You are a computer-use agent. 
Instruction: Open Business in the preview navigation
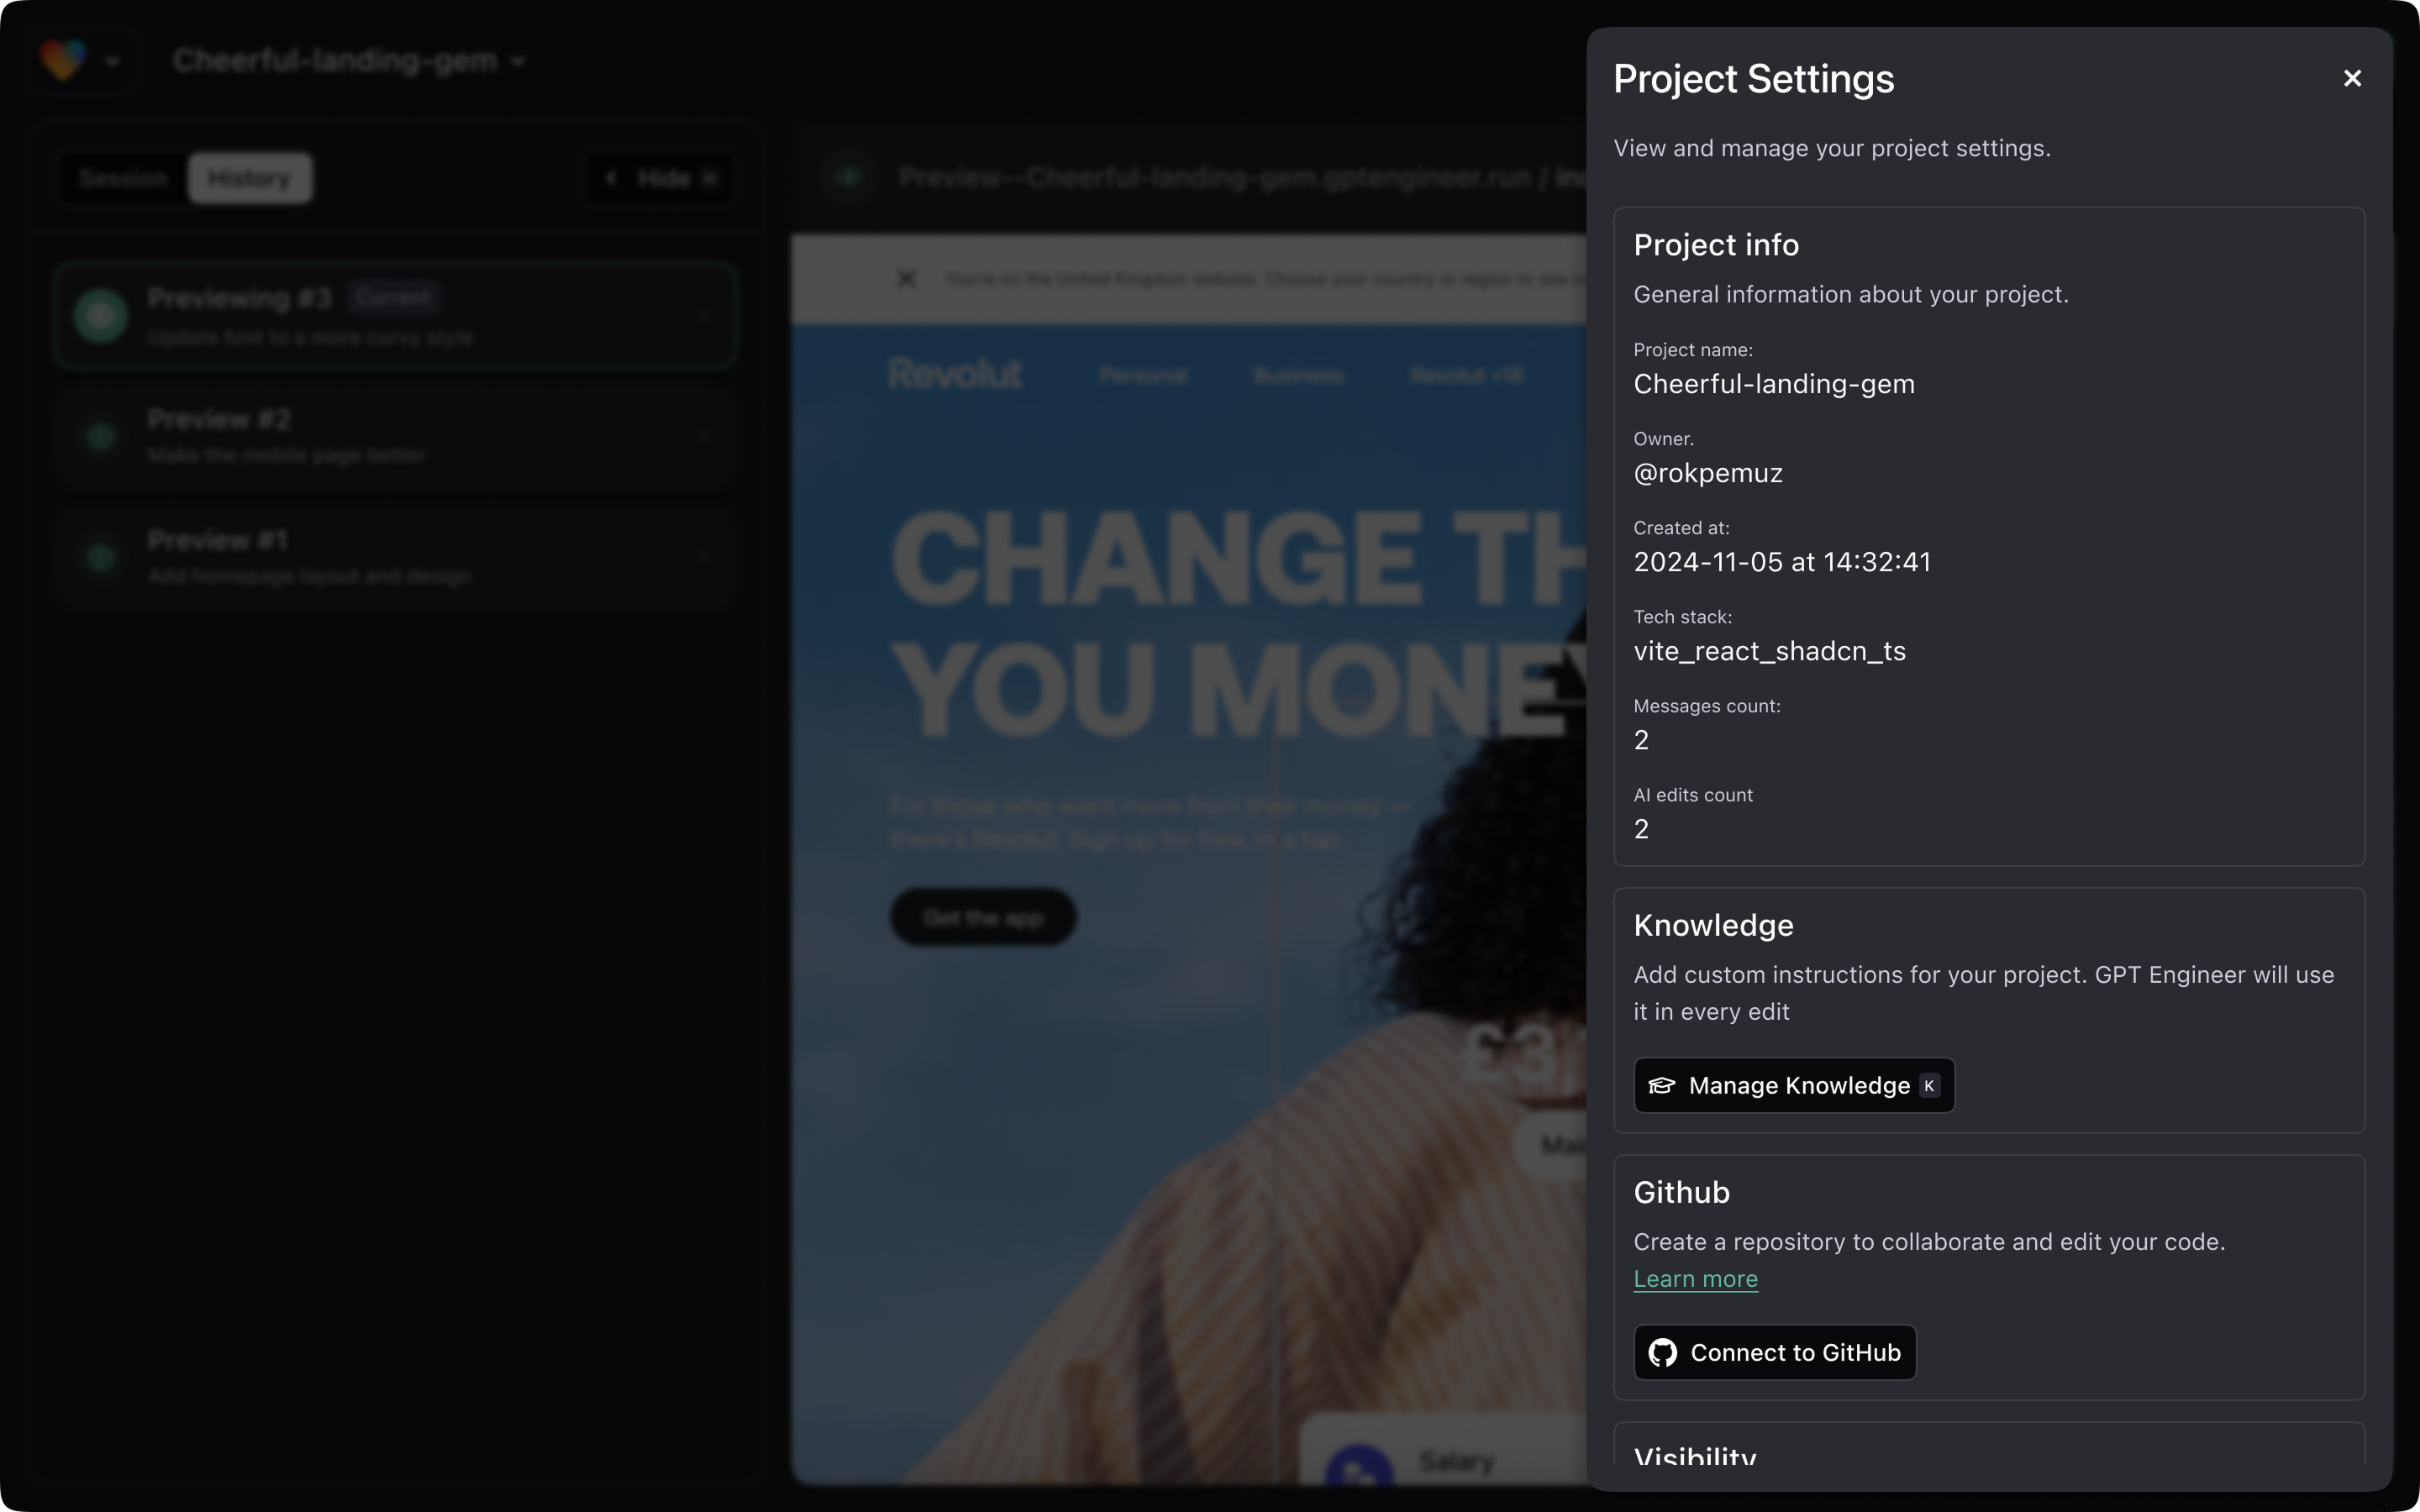click(x=1298, y=375)
